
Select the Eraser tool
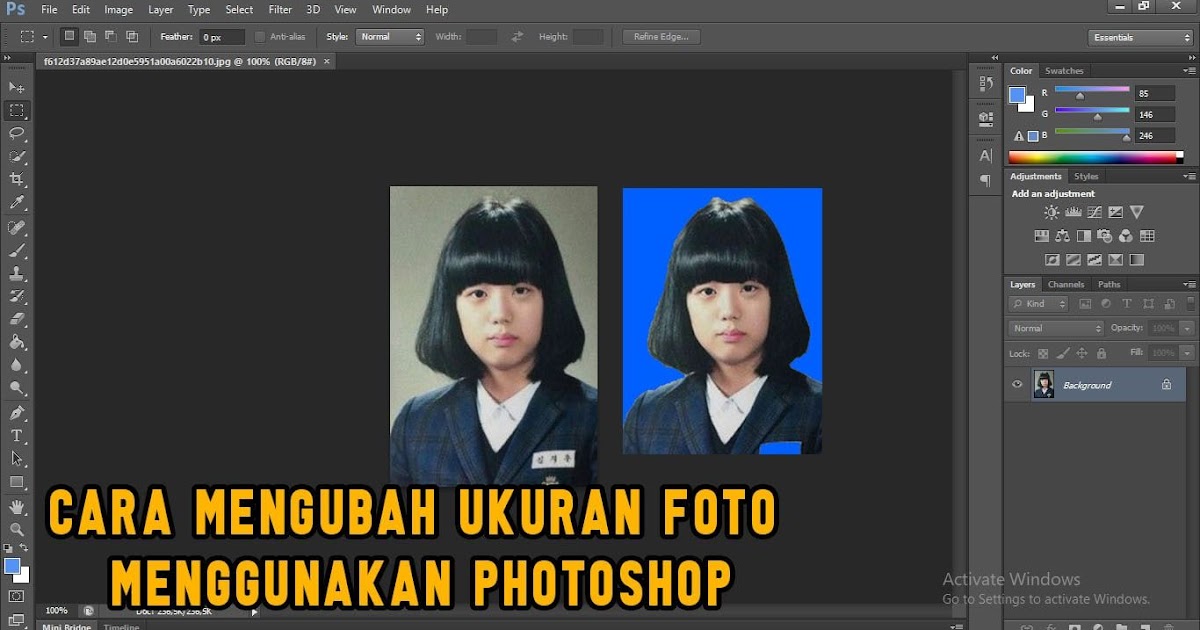pyautogui.click(x=17, y=319)
